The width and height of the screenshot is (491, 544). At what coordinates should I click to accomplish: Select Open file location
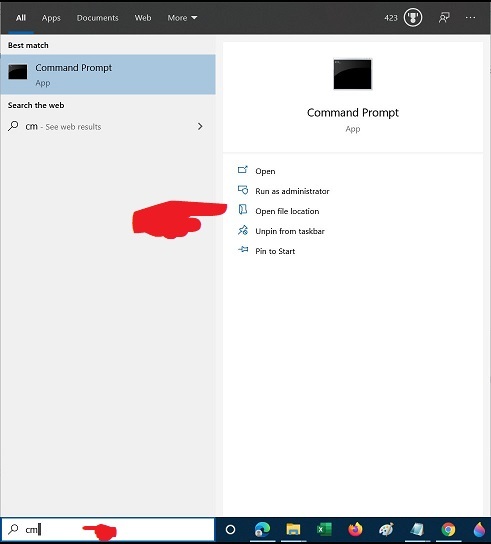click(x=287, y=211)
